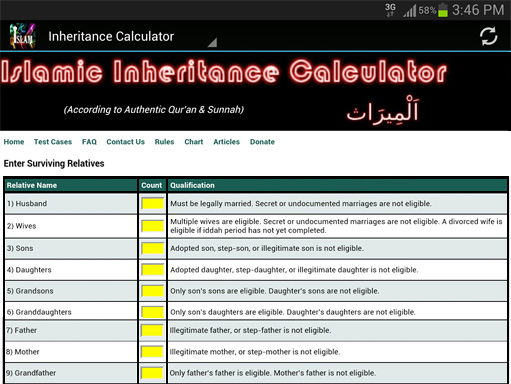This screenshot has height=384, width=511.
Task: Click the Islamic Inheritance Calculator banner title
Action: point(224,72)
